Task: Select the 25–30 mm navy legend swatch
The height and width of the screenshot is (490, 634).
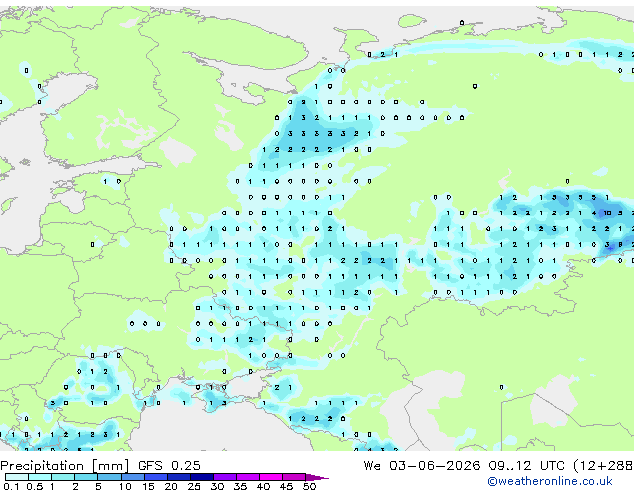Action: (x=201, y=477)
